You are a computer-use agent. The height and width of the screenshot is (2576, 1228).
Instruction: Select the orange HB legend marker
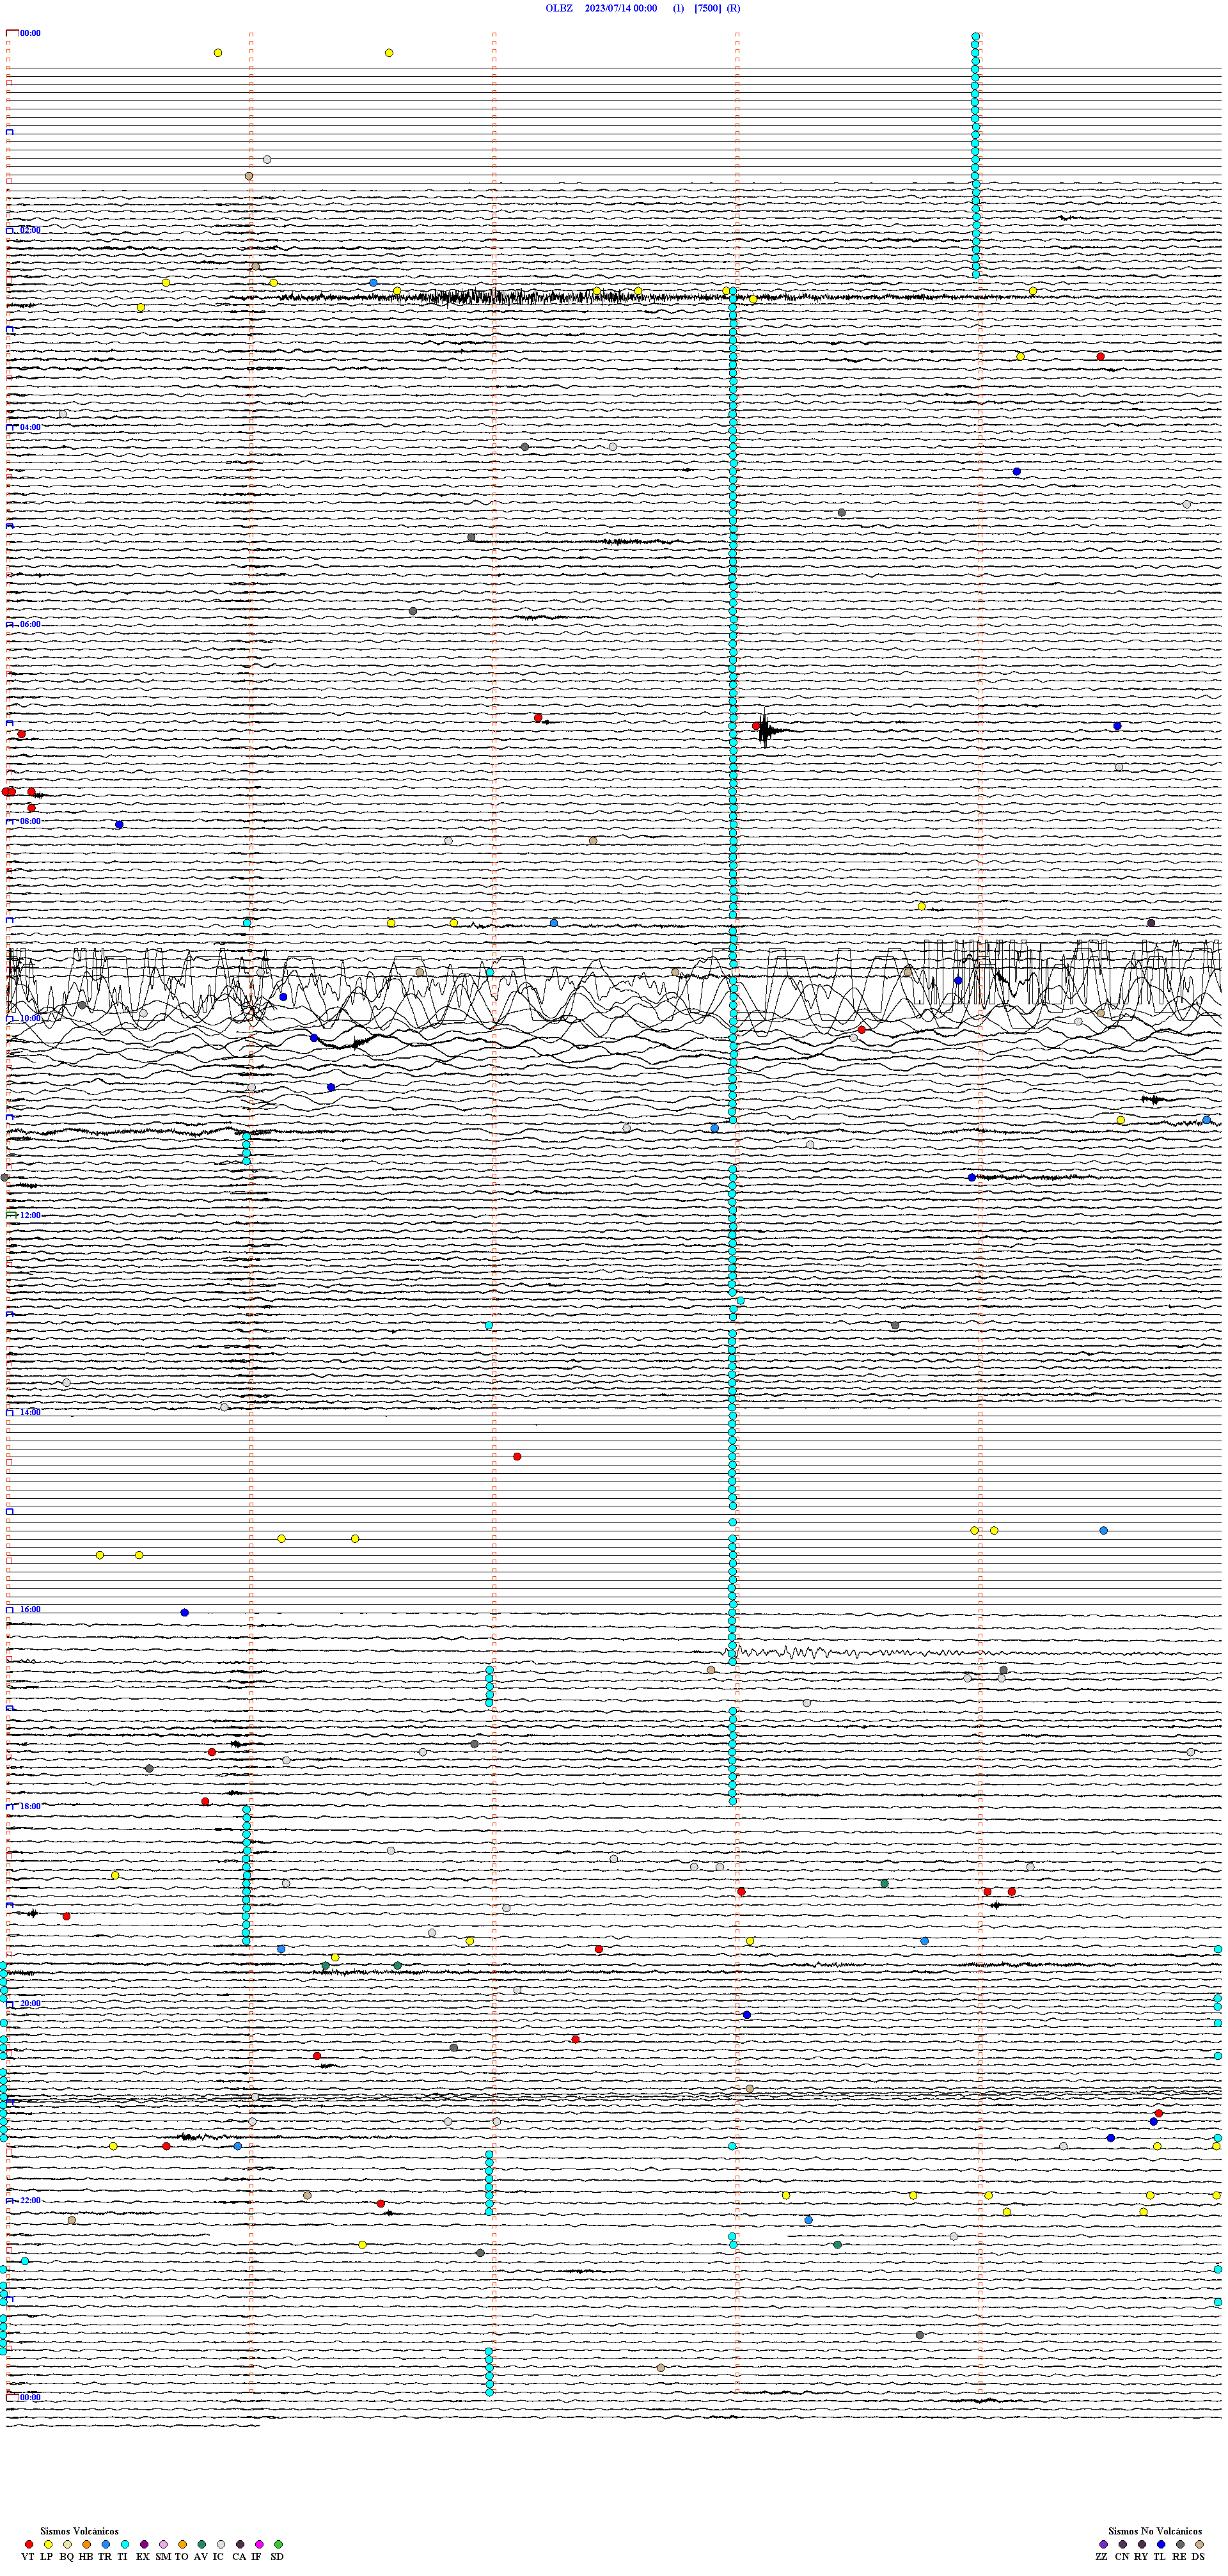pos(86,2543)
